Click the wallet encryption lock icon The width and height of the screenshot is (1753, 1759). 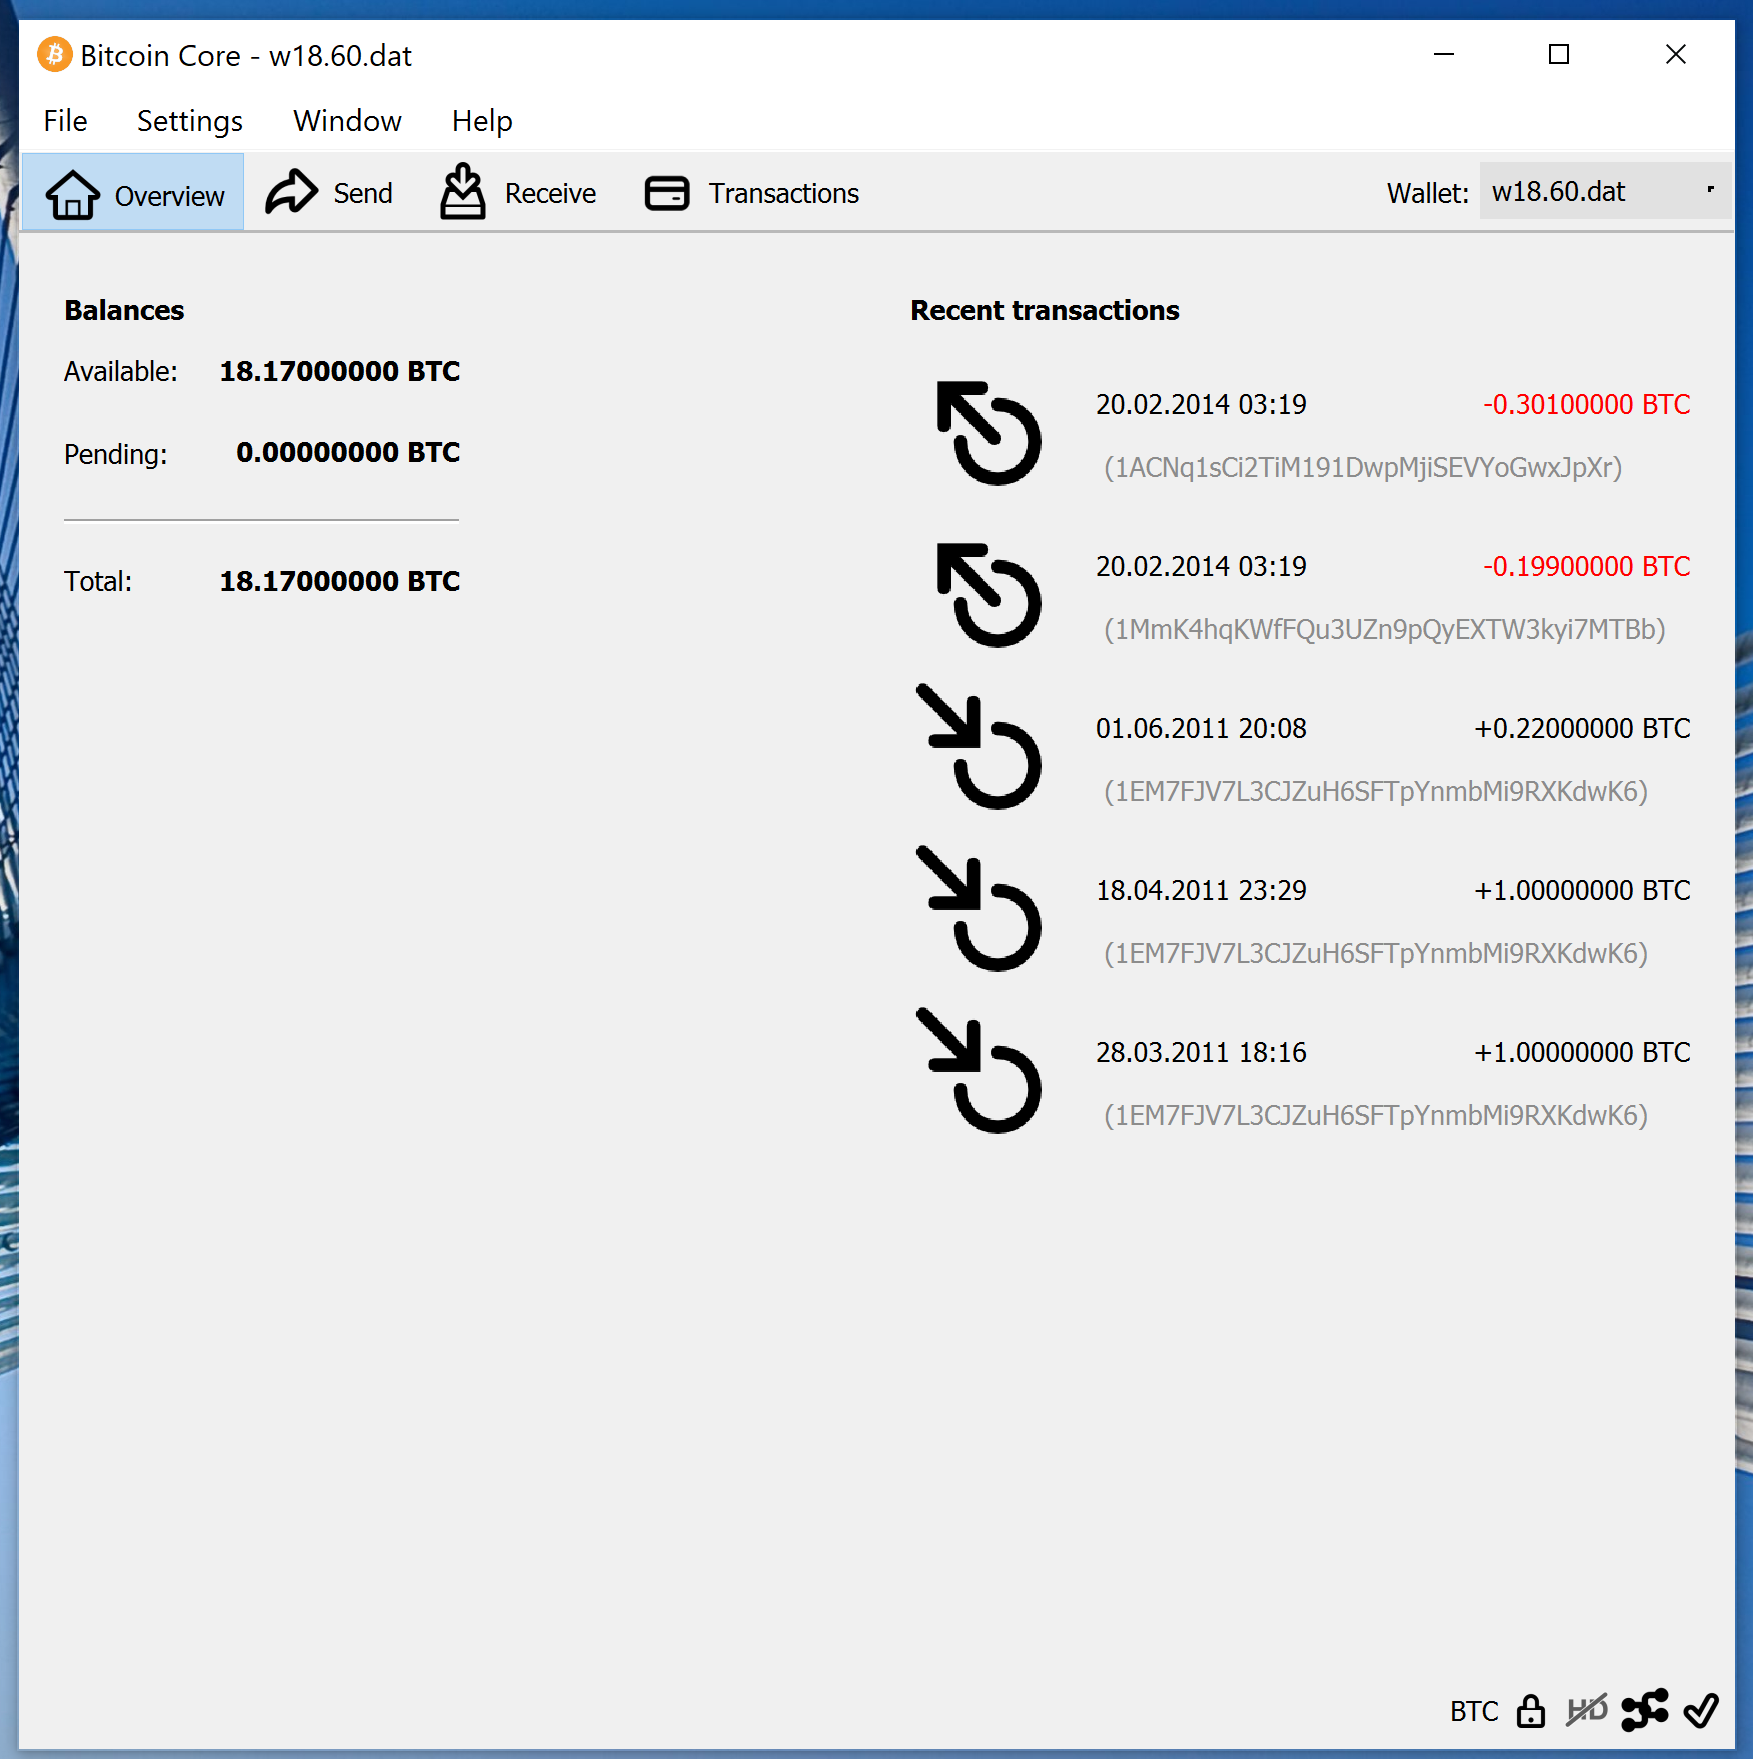click(1530, 1711)
